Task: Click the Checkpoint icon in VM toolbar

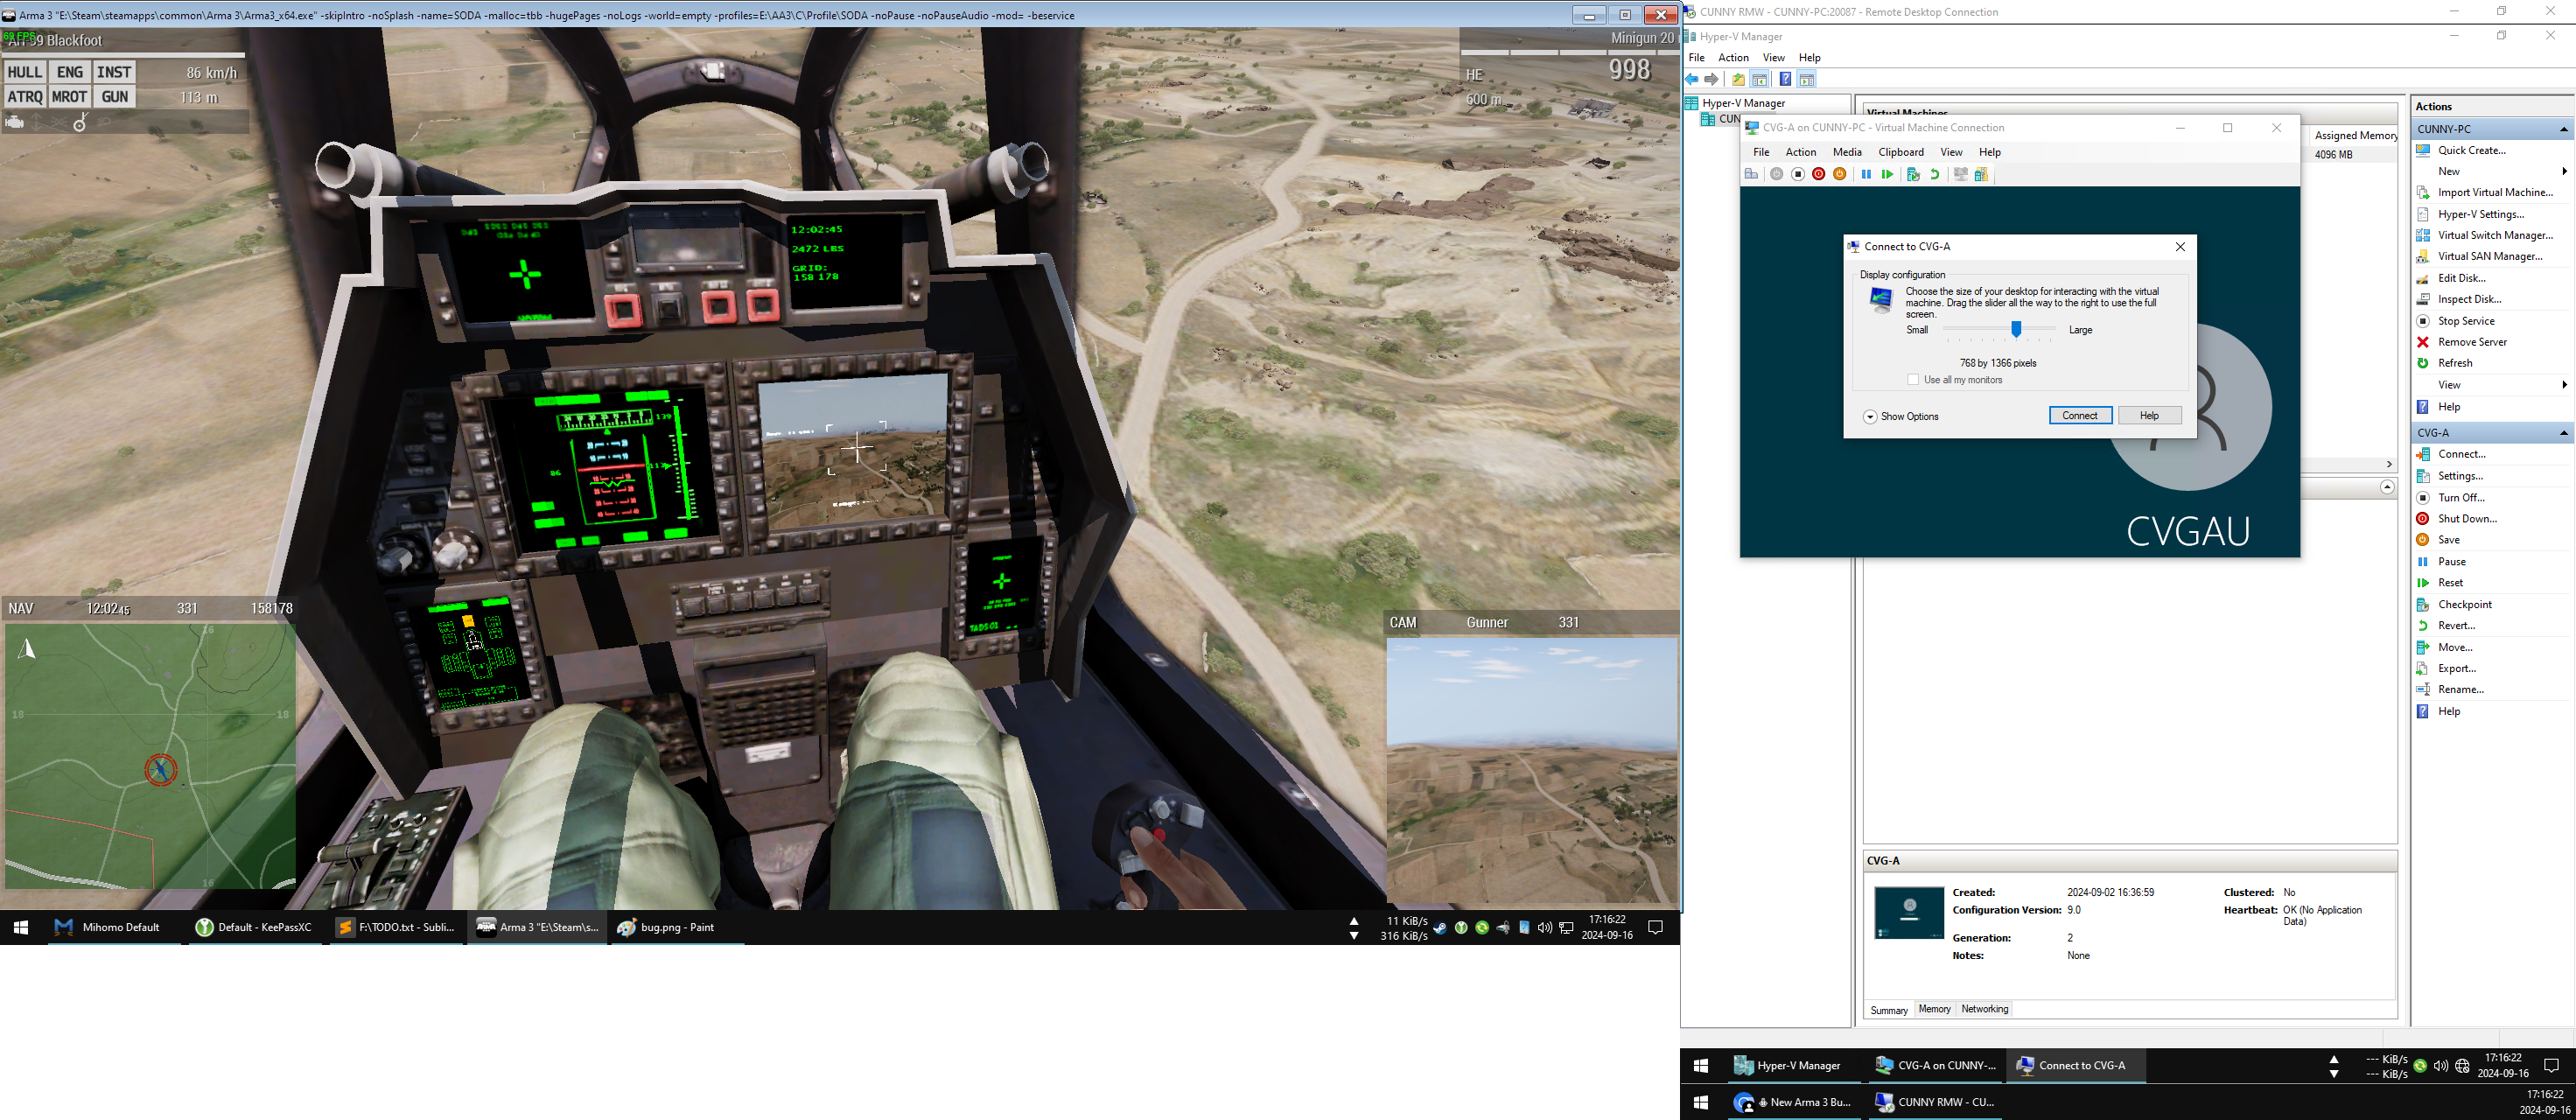Action: [1913, 174]
